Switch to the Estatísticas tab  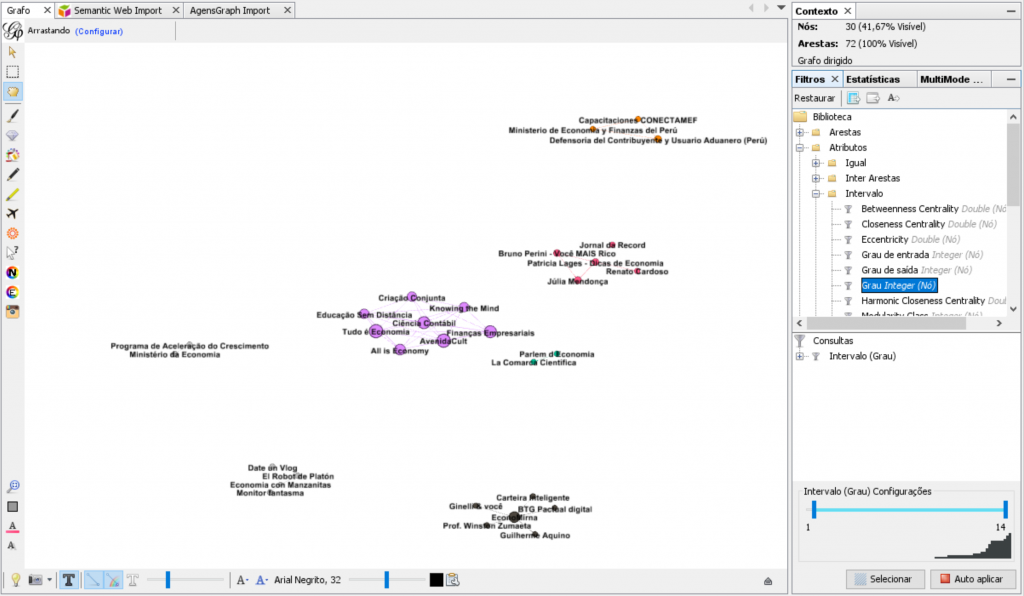pyautogui.click(x=872, y=79)
